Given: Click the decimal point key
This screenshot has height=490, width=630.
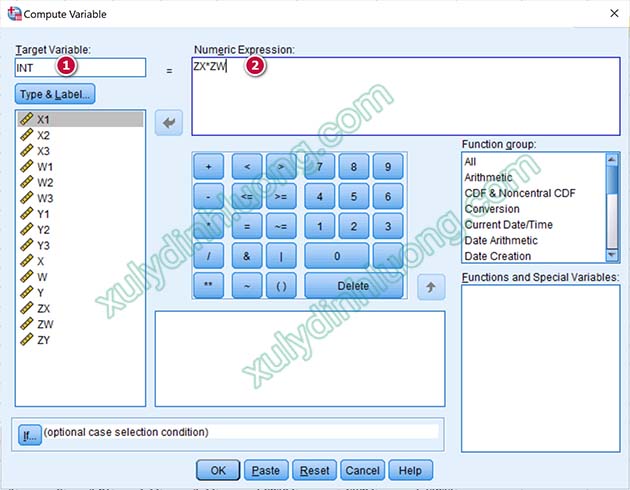Looking at the screenshot, I should pyautogui.click(x=388, y=255).
